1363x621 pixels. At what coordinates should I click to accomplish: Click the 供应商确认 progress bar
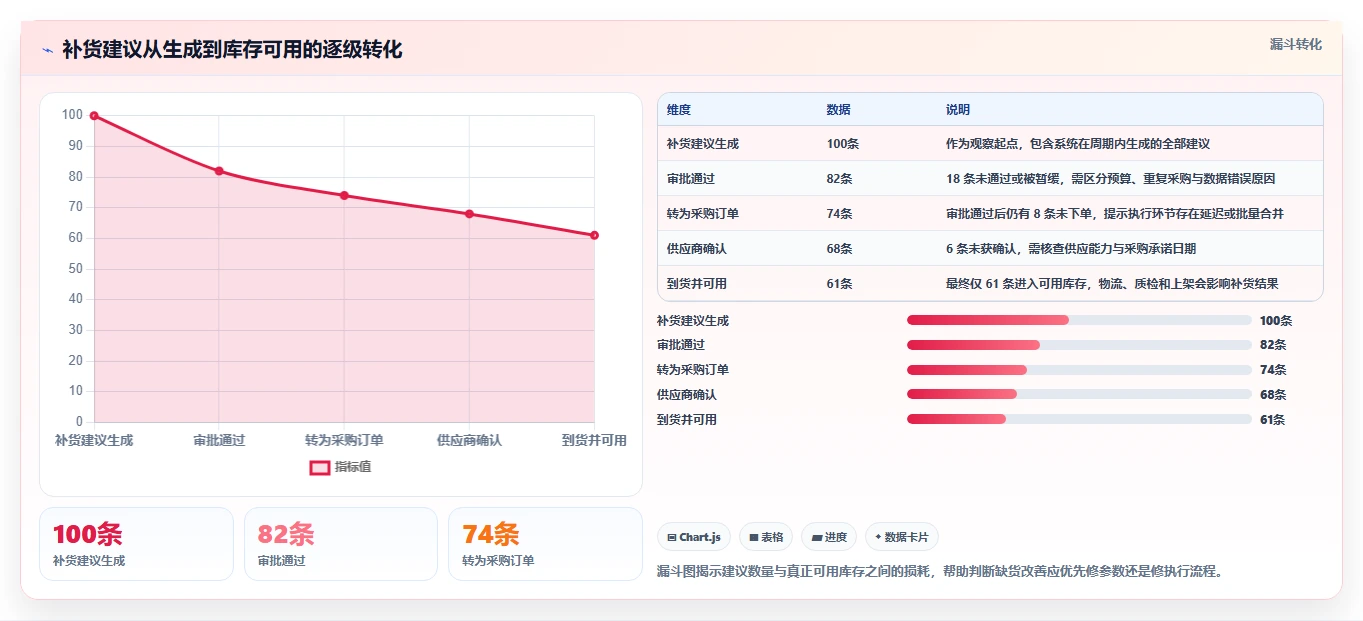1079,395
